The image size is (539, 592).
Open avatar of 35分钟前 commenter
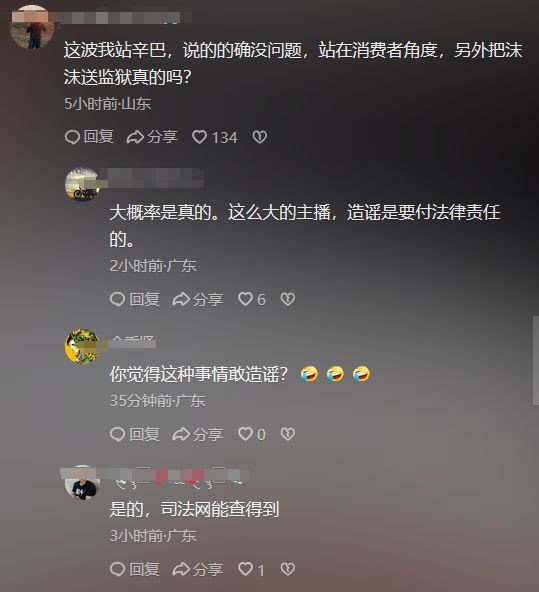click(82, 347)
